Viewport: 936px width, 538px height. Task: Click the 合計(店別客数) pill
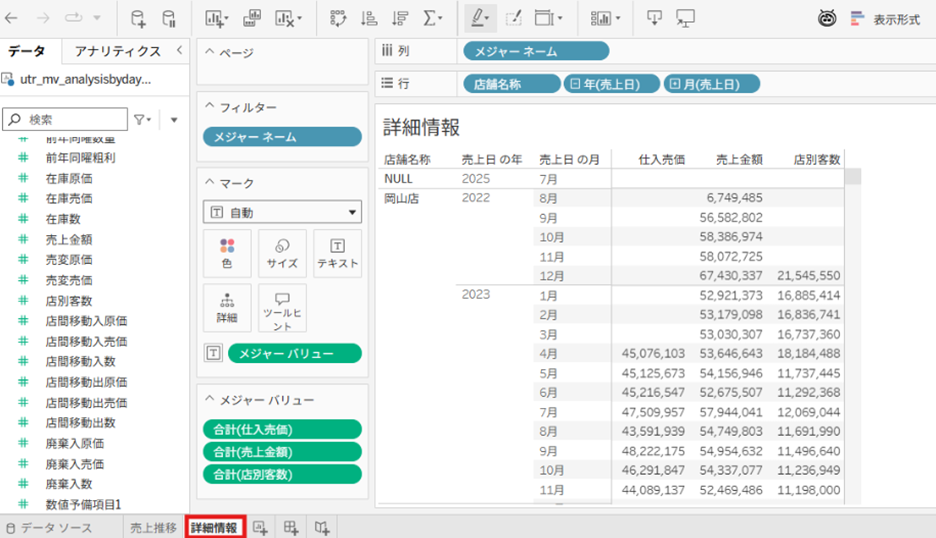pyautogui.click(x=282, y=474)
